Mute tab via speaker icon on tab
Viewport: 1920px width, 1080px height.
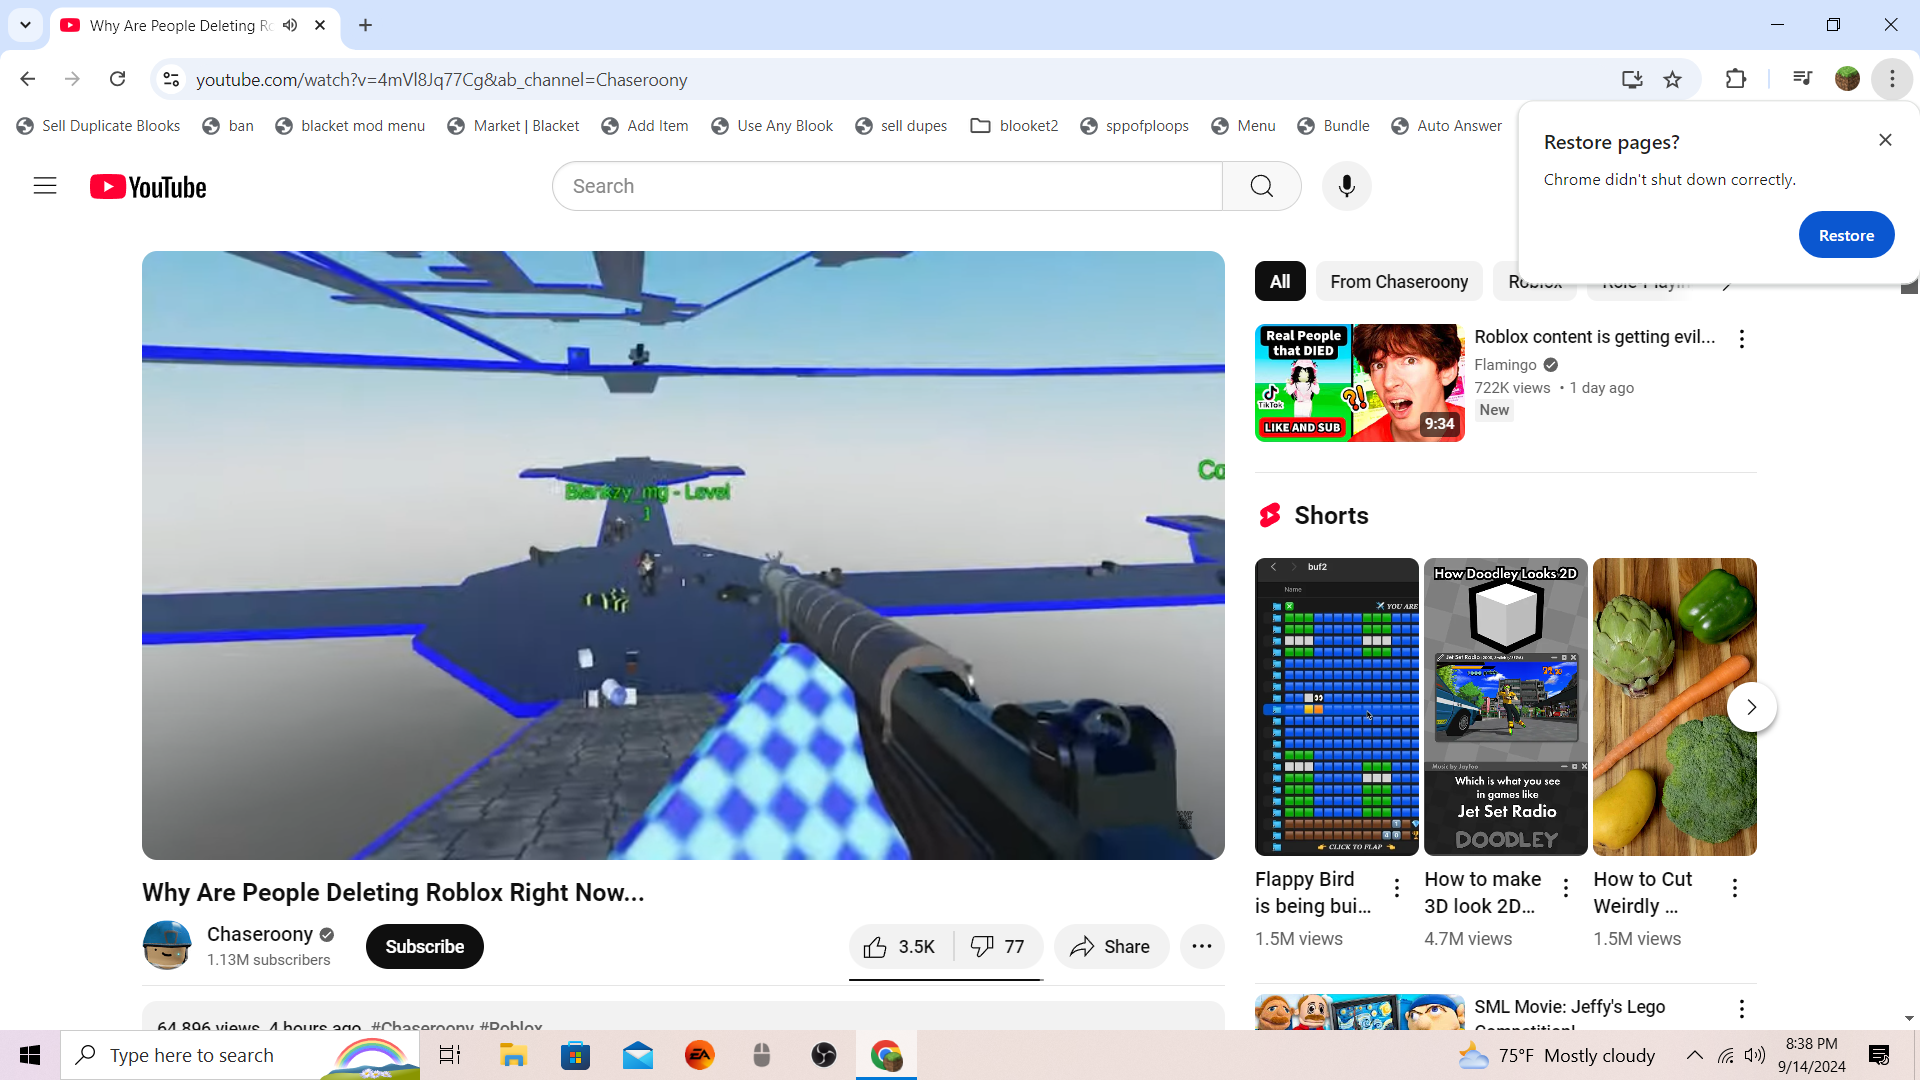click(290, 25)
